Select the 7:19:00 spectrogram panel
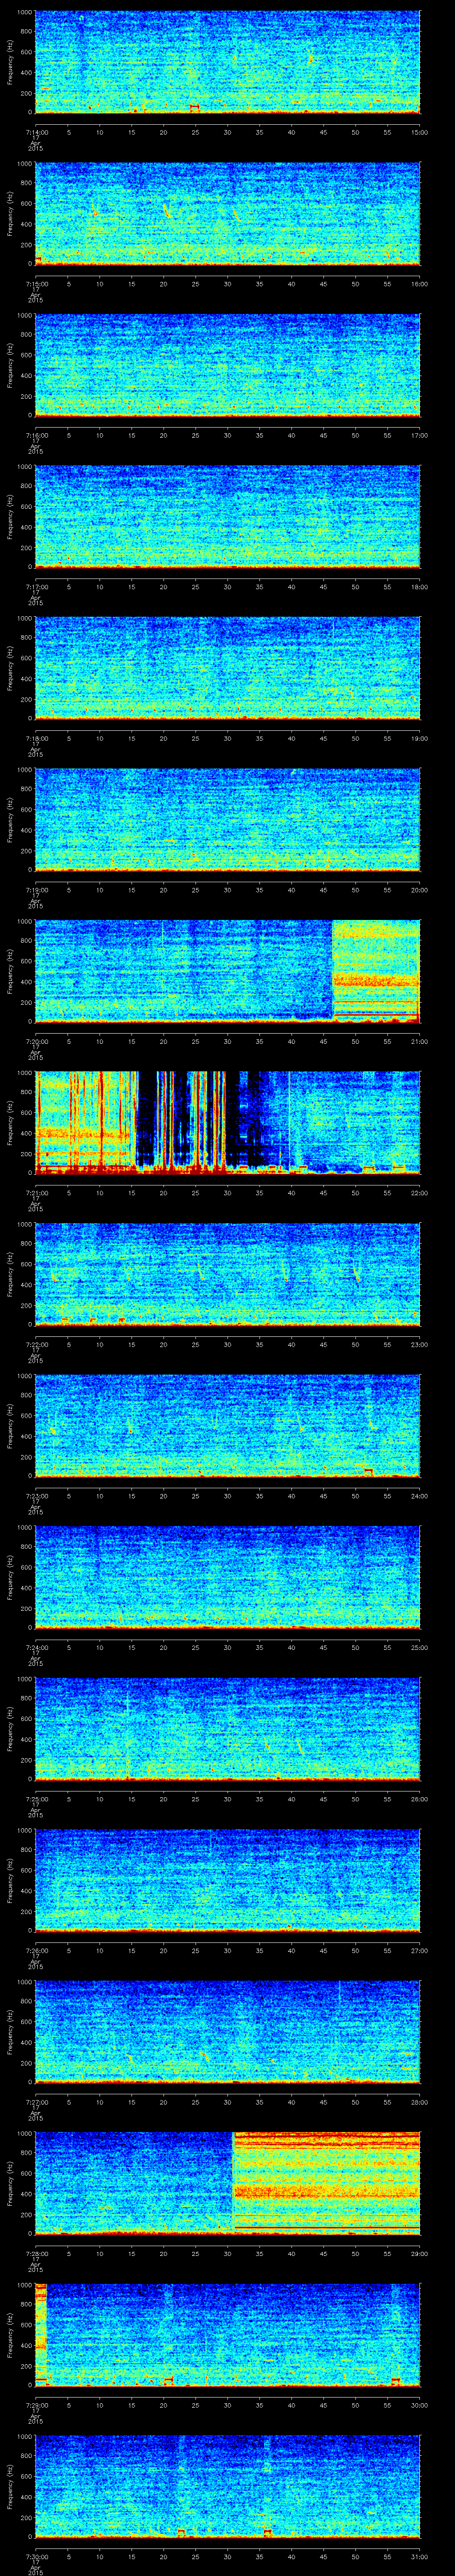The height and width of the screenshot is (2576, 455). [x=227, y=820]
